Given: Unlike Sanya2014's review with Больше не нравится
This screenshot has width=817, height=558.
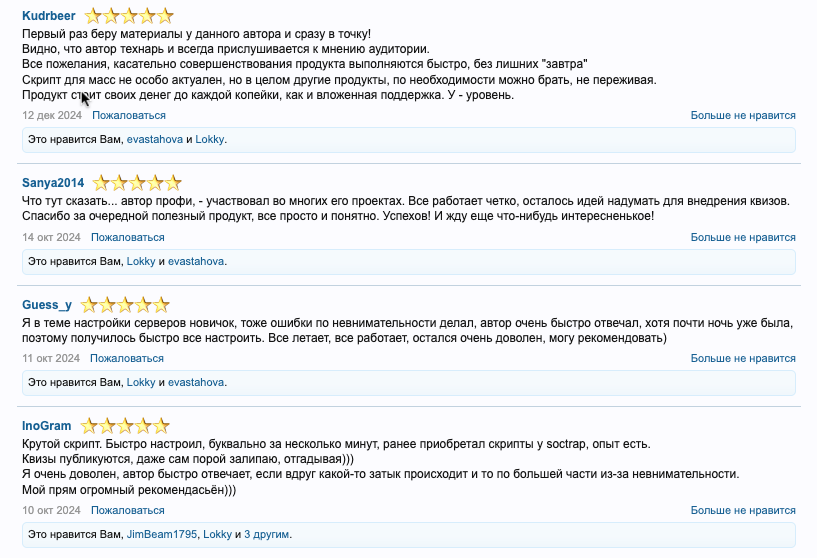Looking at the screenshot, I should coord(743,237).
